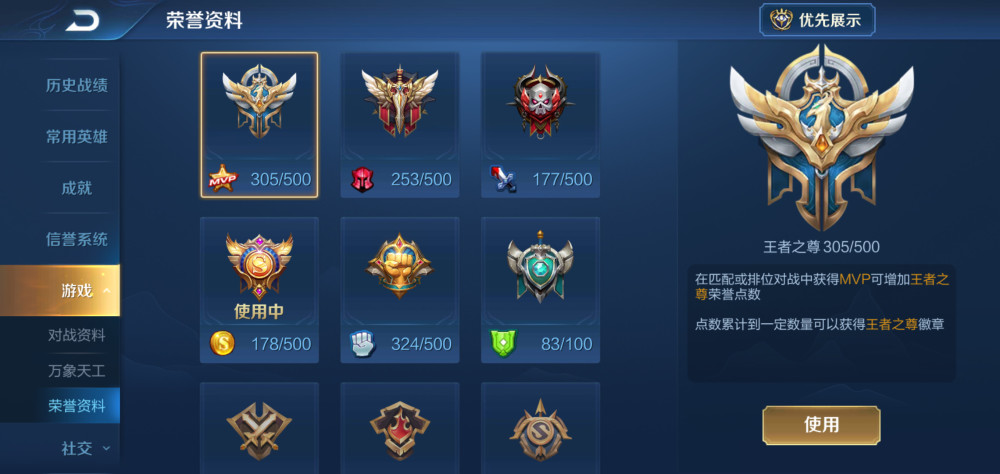This screenshot has width=1000, height=474.
Task: Click the 使用 button
Action: (821, 425)
